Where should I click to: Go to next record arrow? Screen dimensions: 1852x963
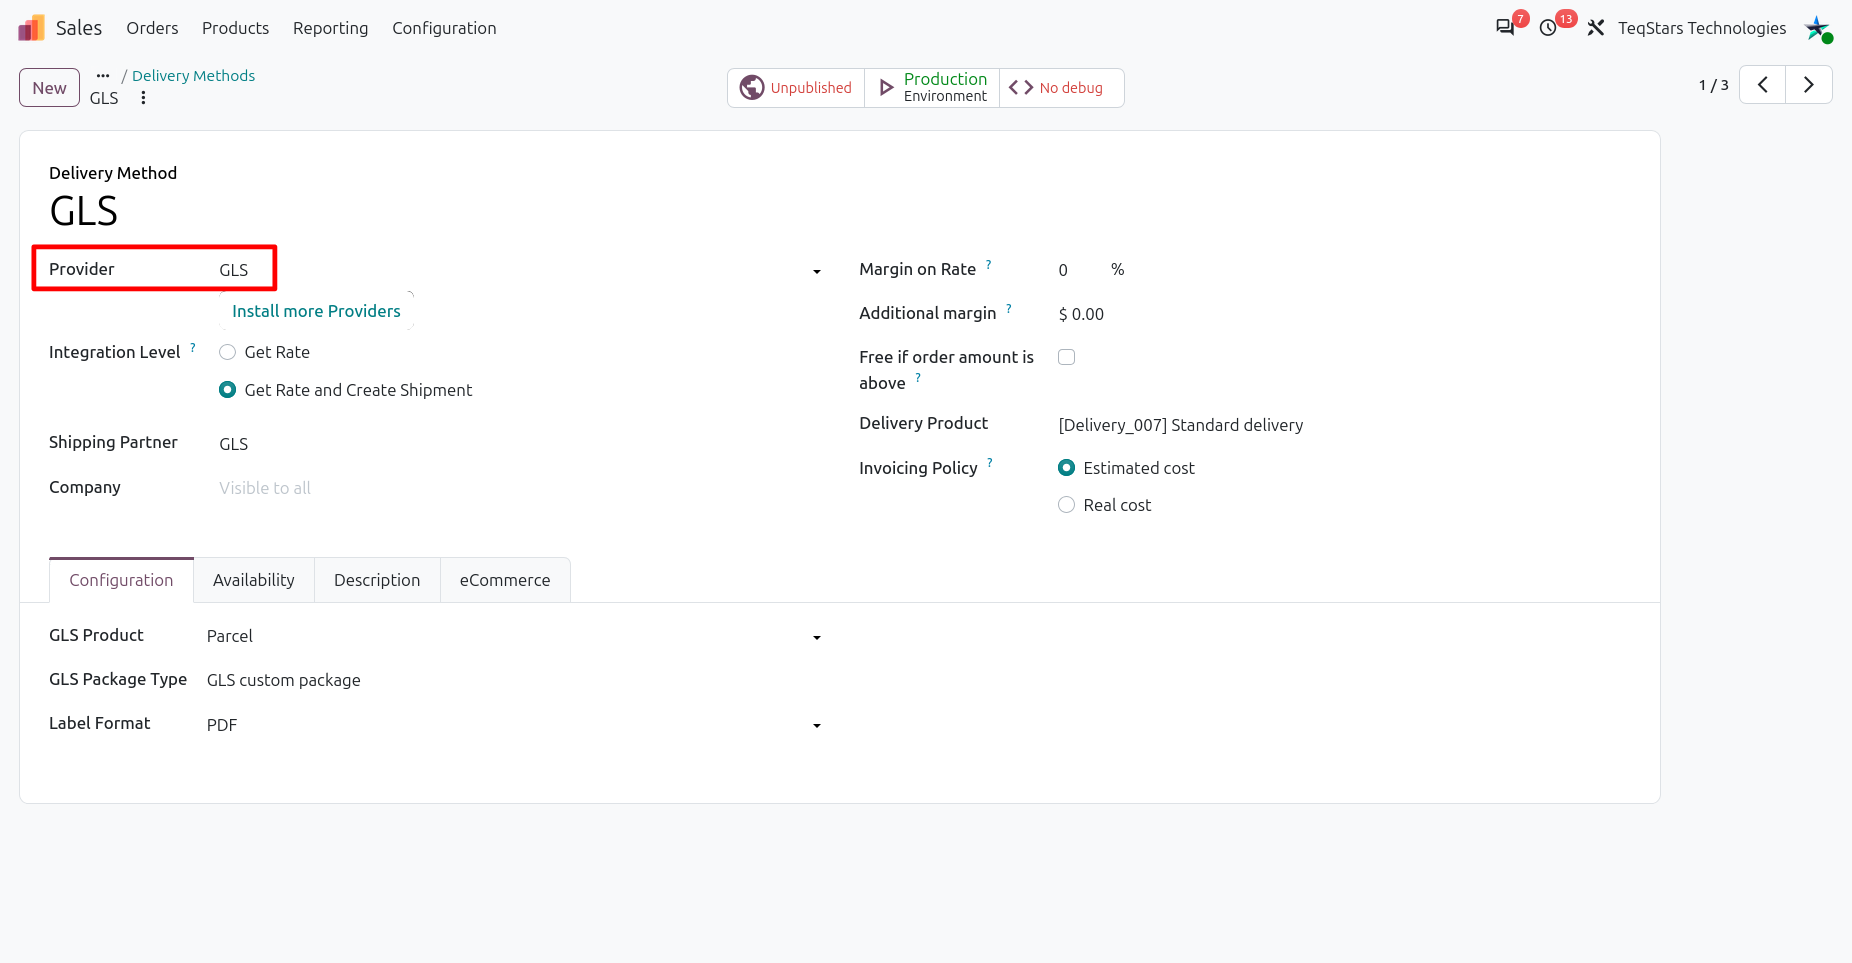(x=1809, y=85)
